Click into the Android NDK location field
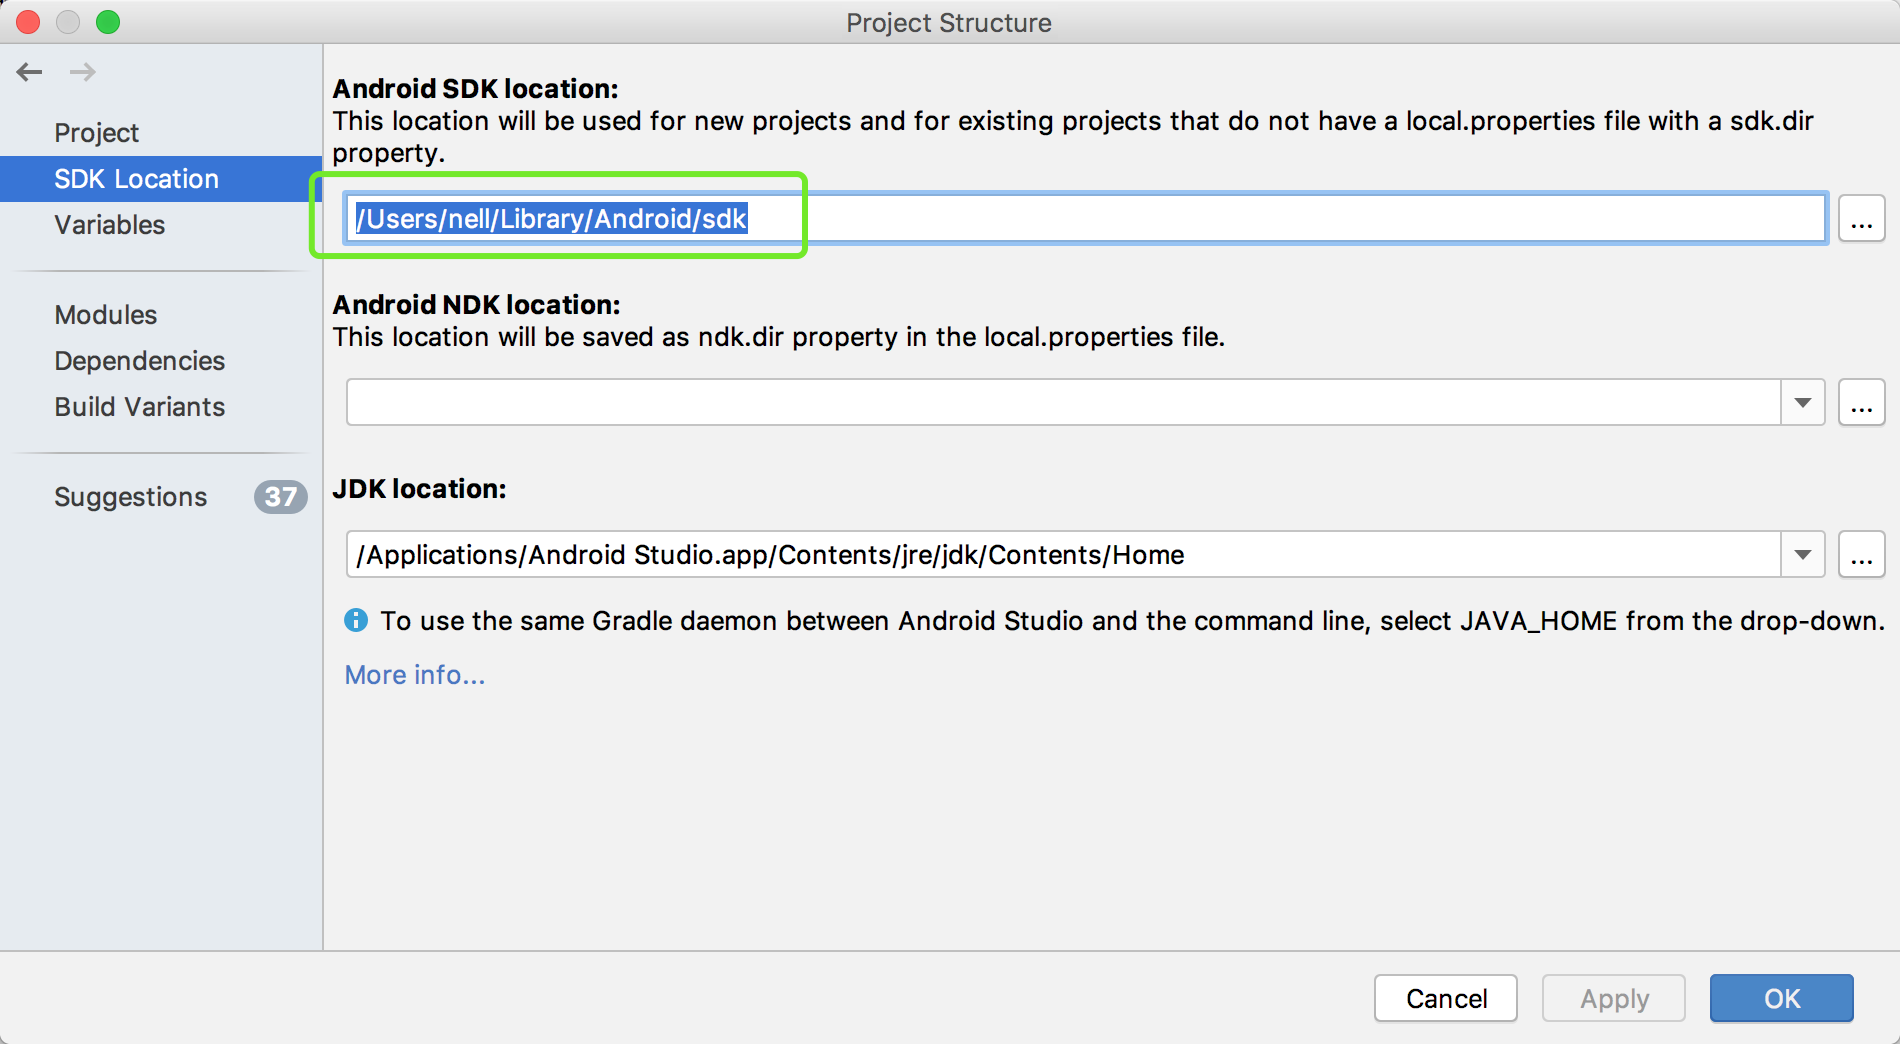This screenshot has width=1900, height=1044. coord(1064,403)
